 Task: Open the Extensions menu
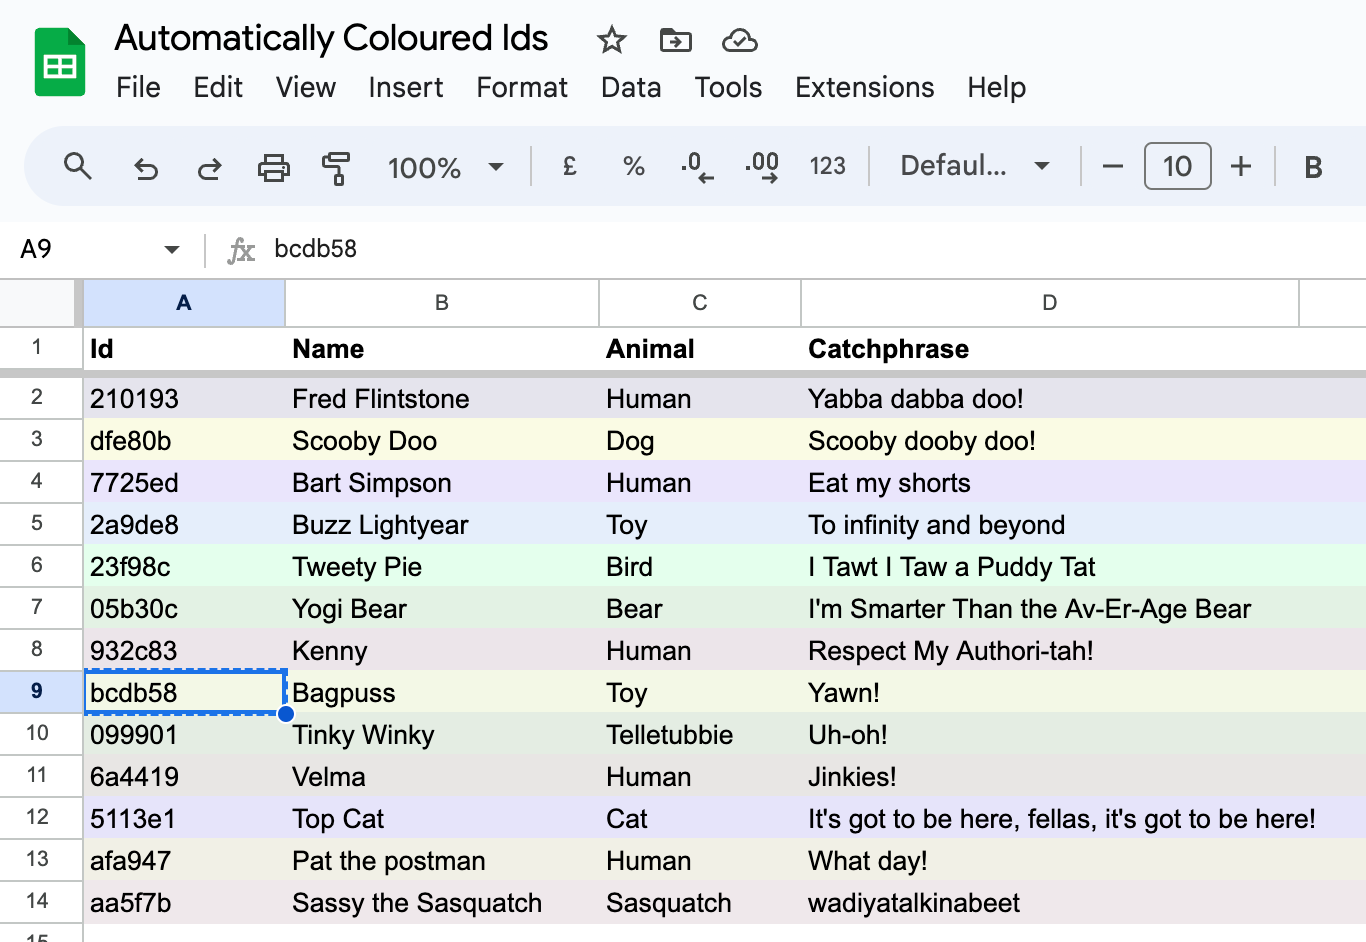pos(864,88)
